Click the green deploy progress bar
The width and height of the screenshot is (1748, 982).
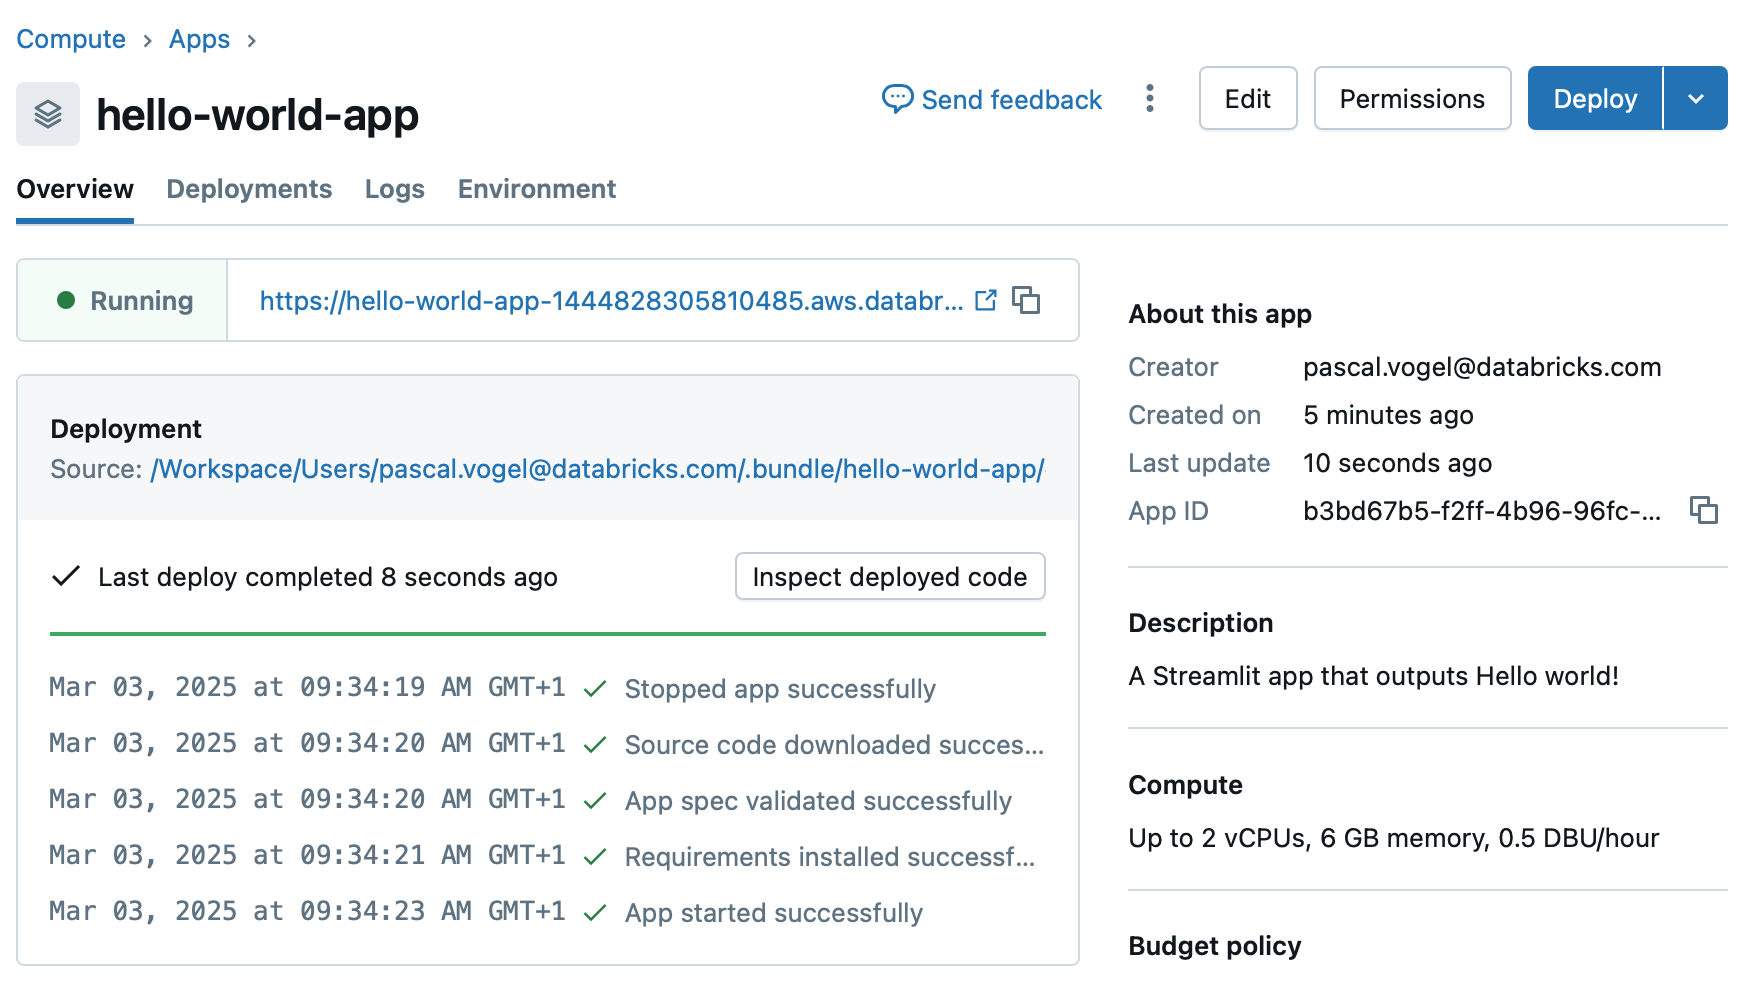coord(548,633)
